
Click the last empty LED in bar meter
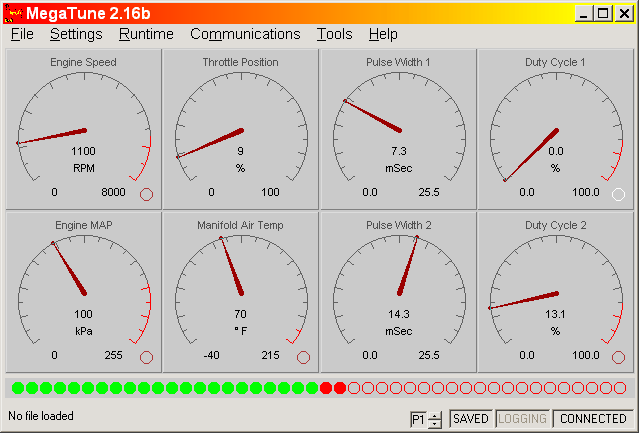click(619, 388)
